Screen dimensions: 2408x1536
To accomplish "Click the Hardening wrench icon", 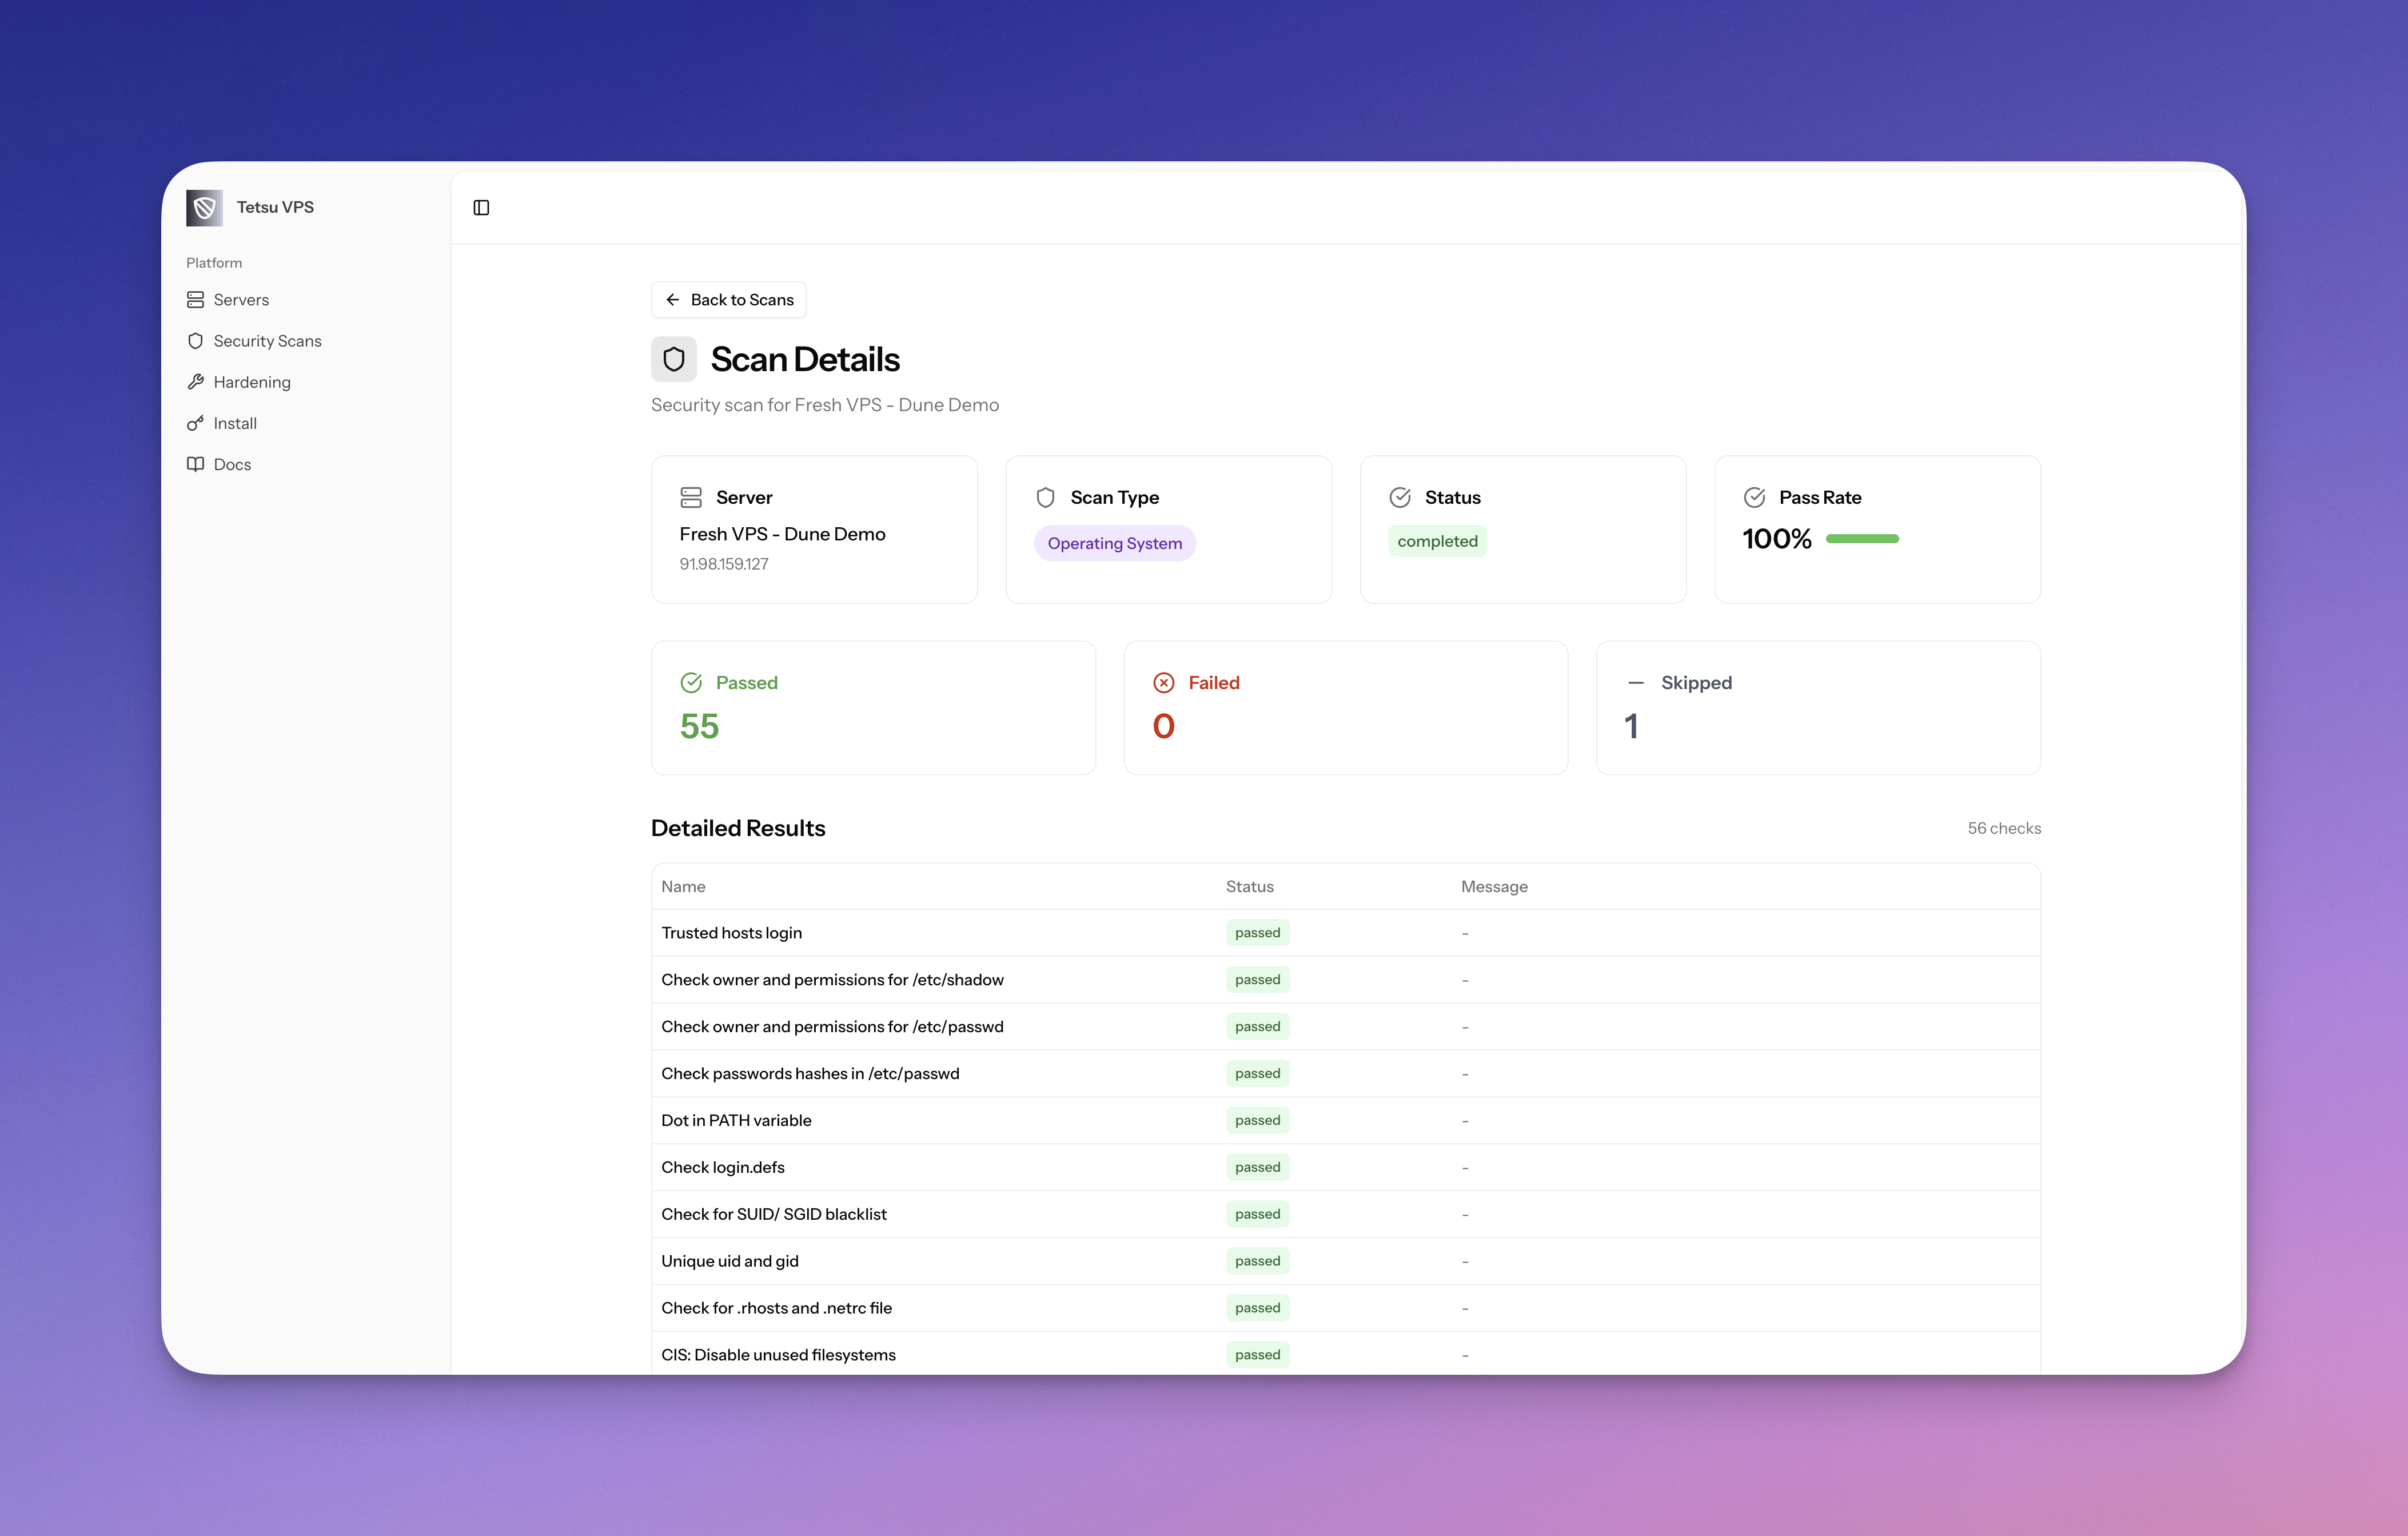I will point(195,382).
